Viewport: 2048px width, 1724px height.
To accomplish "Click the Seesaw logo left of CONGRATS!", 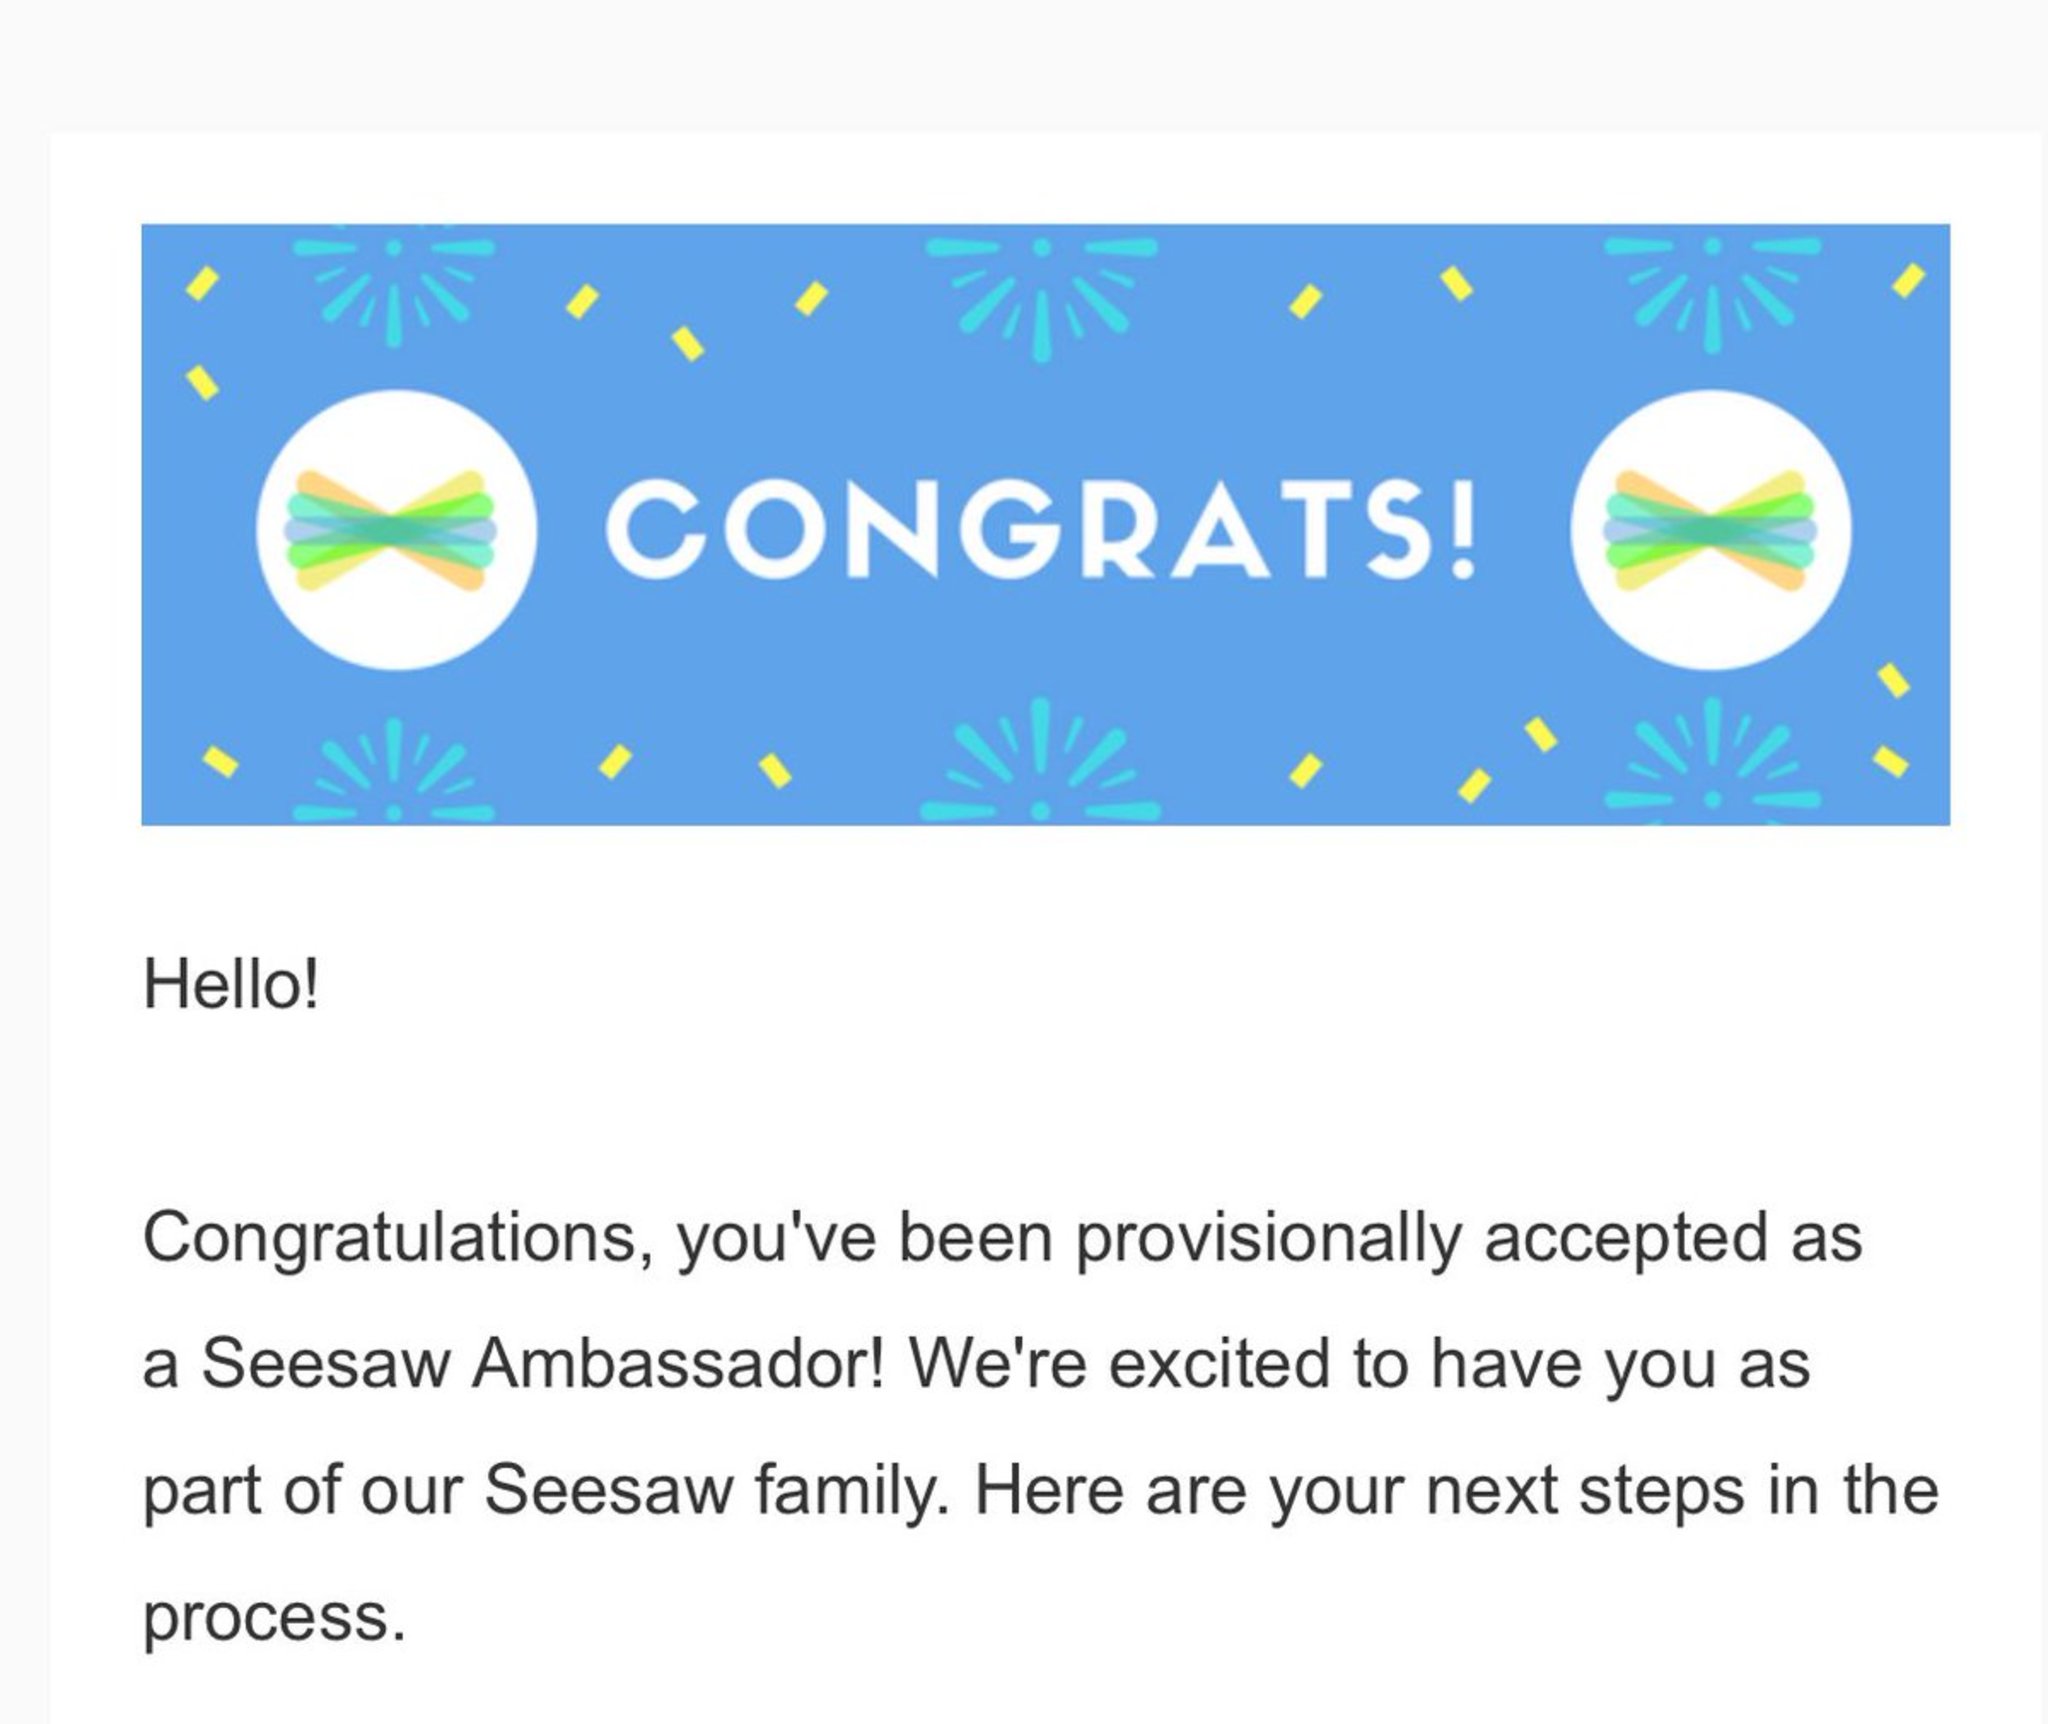I will (396, 529).
